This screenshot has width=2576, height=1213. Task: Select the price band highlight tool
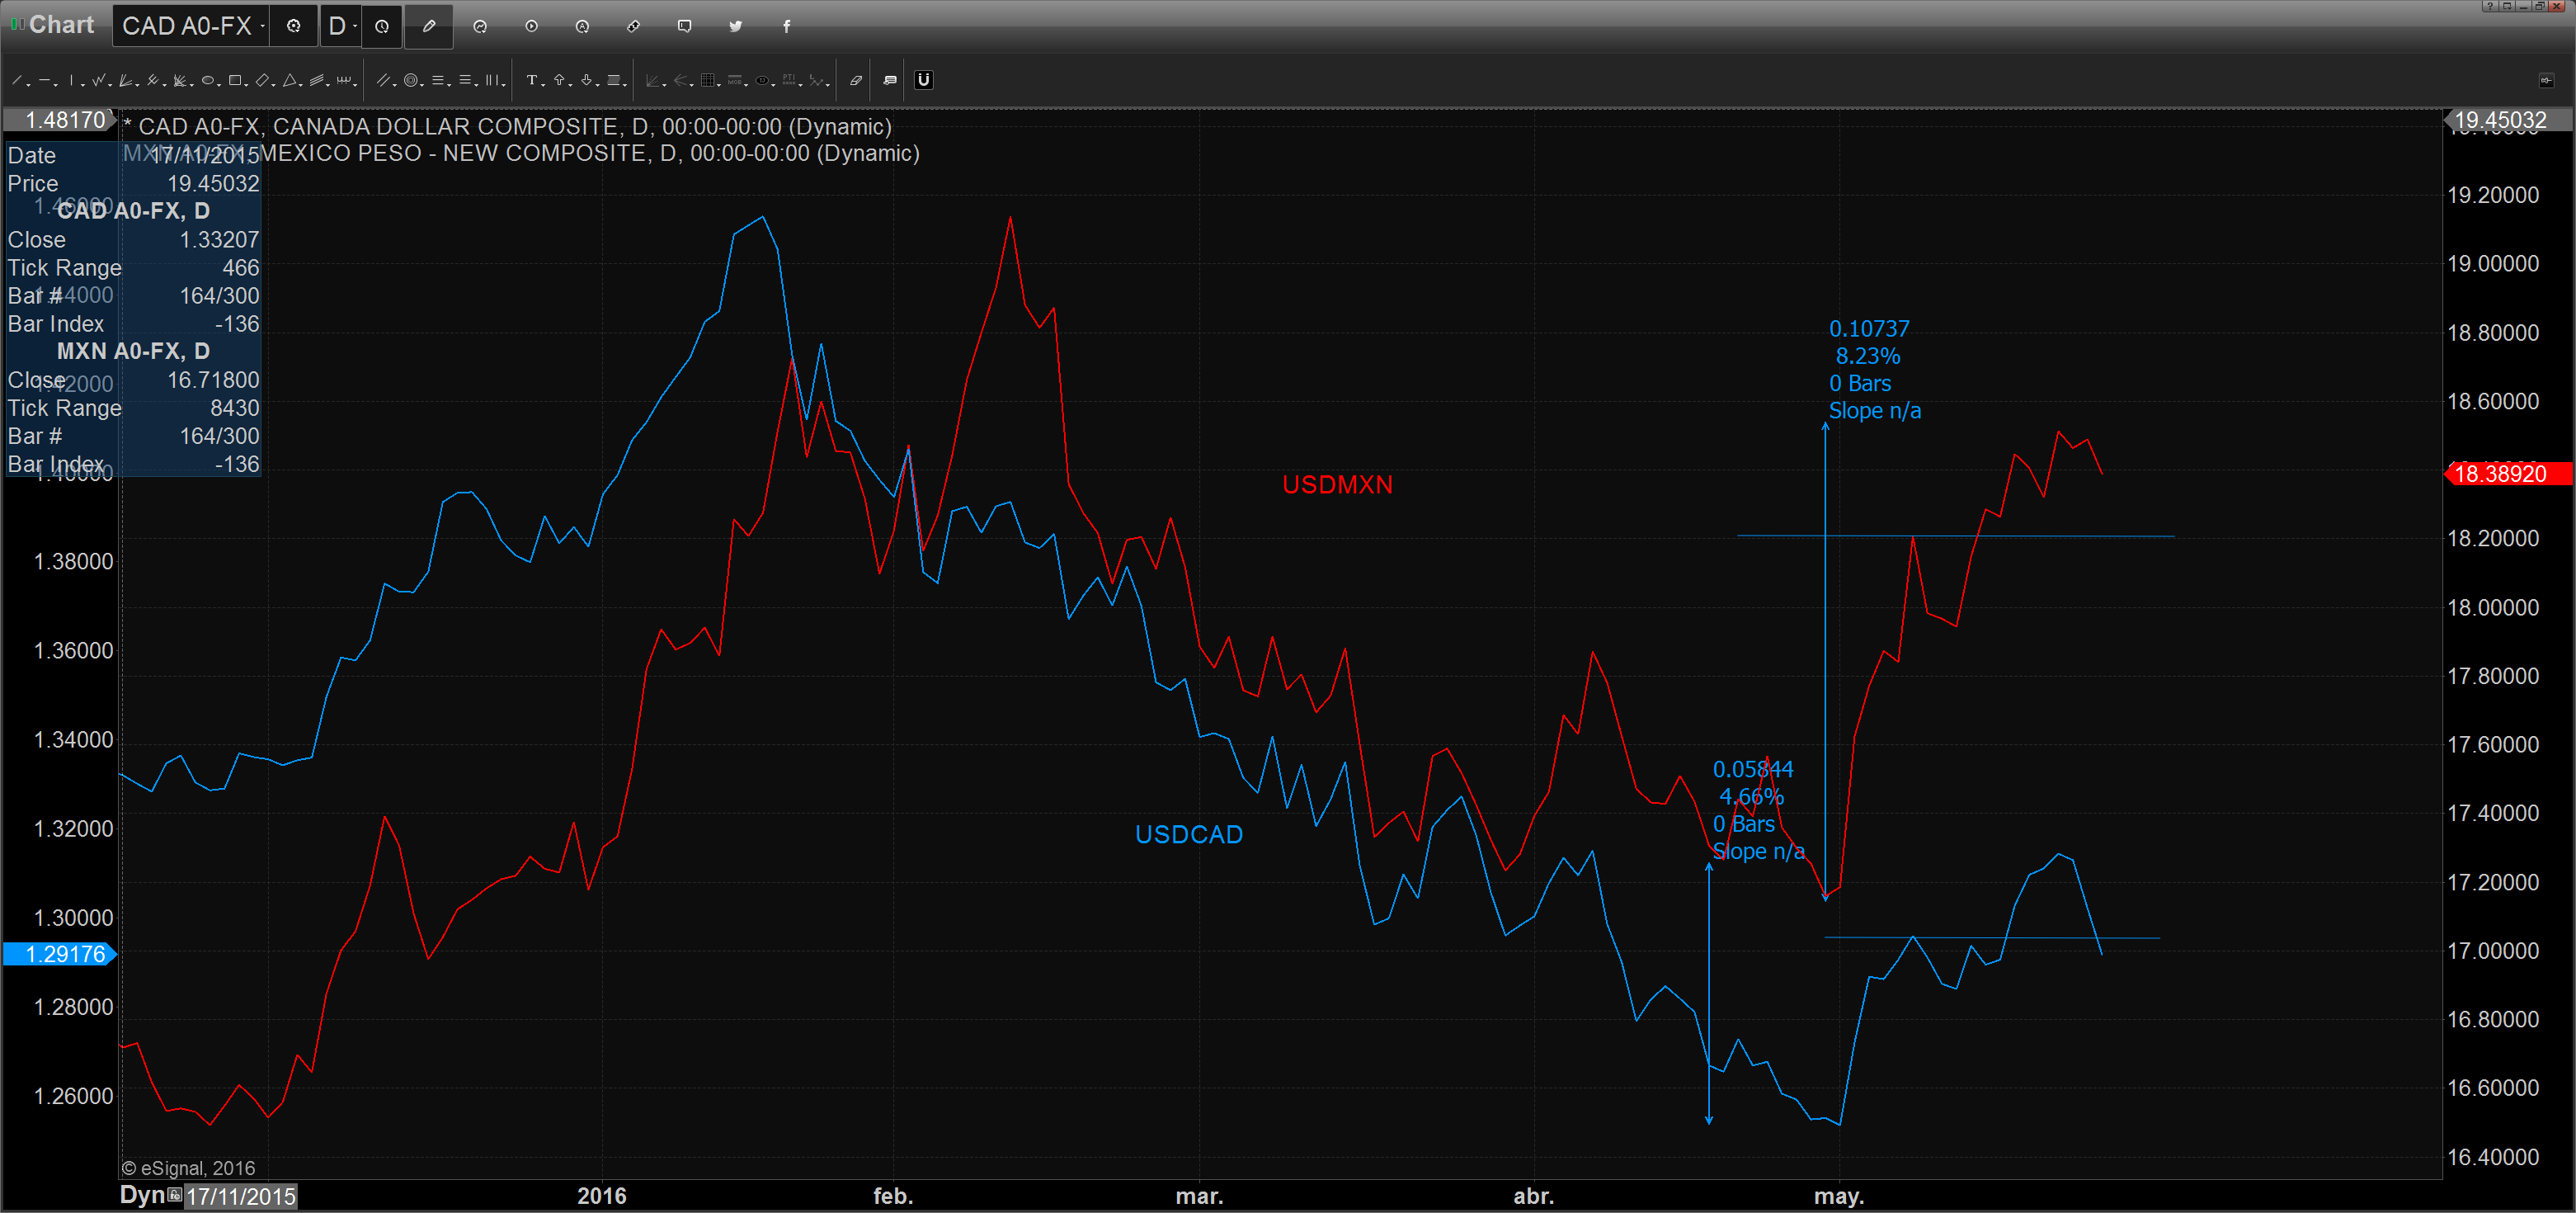614,80
